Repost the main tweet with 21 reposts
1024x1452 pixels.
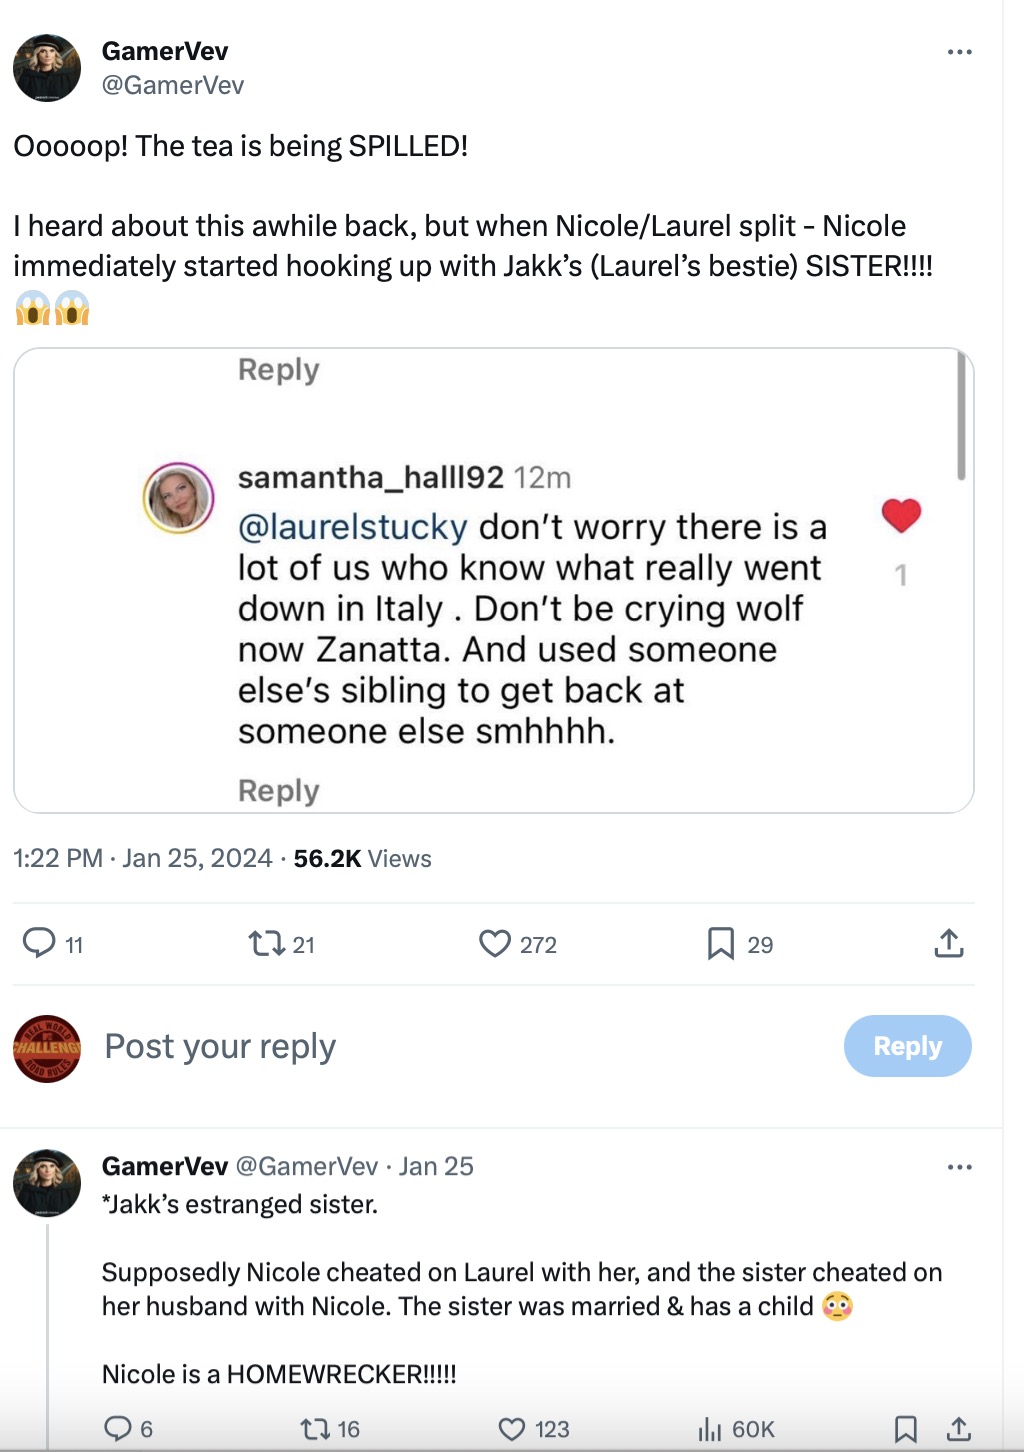[267, 943]
